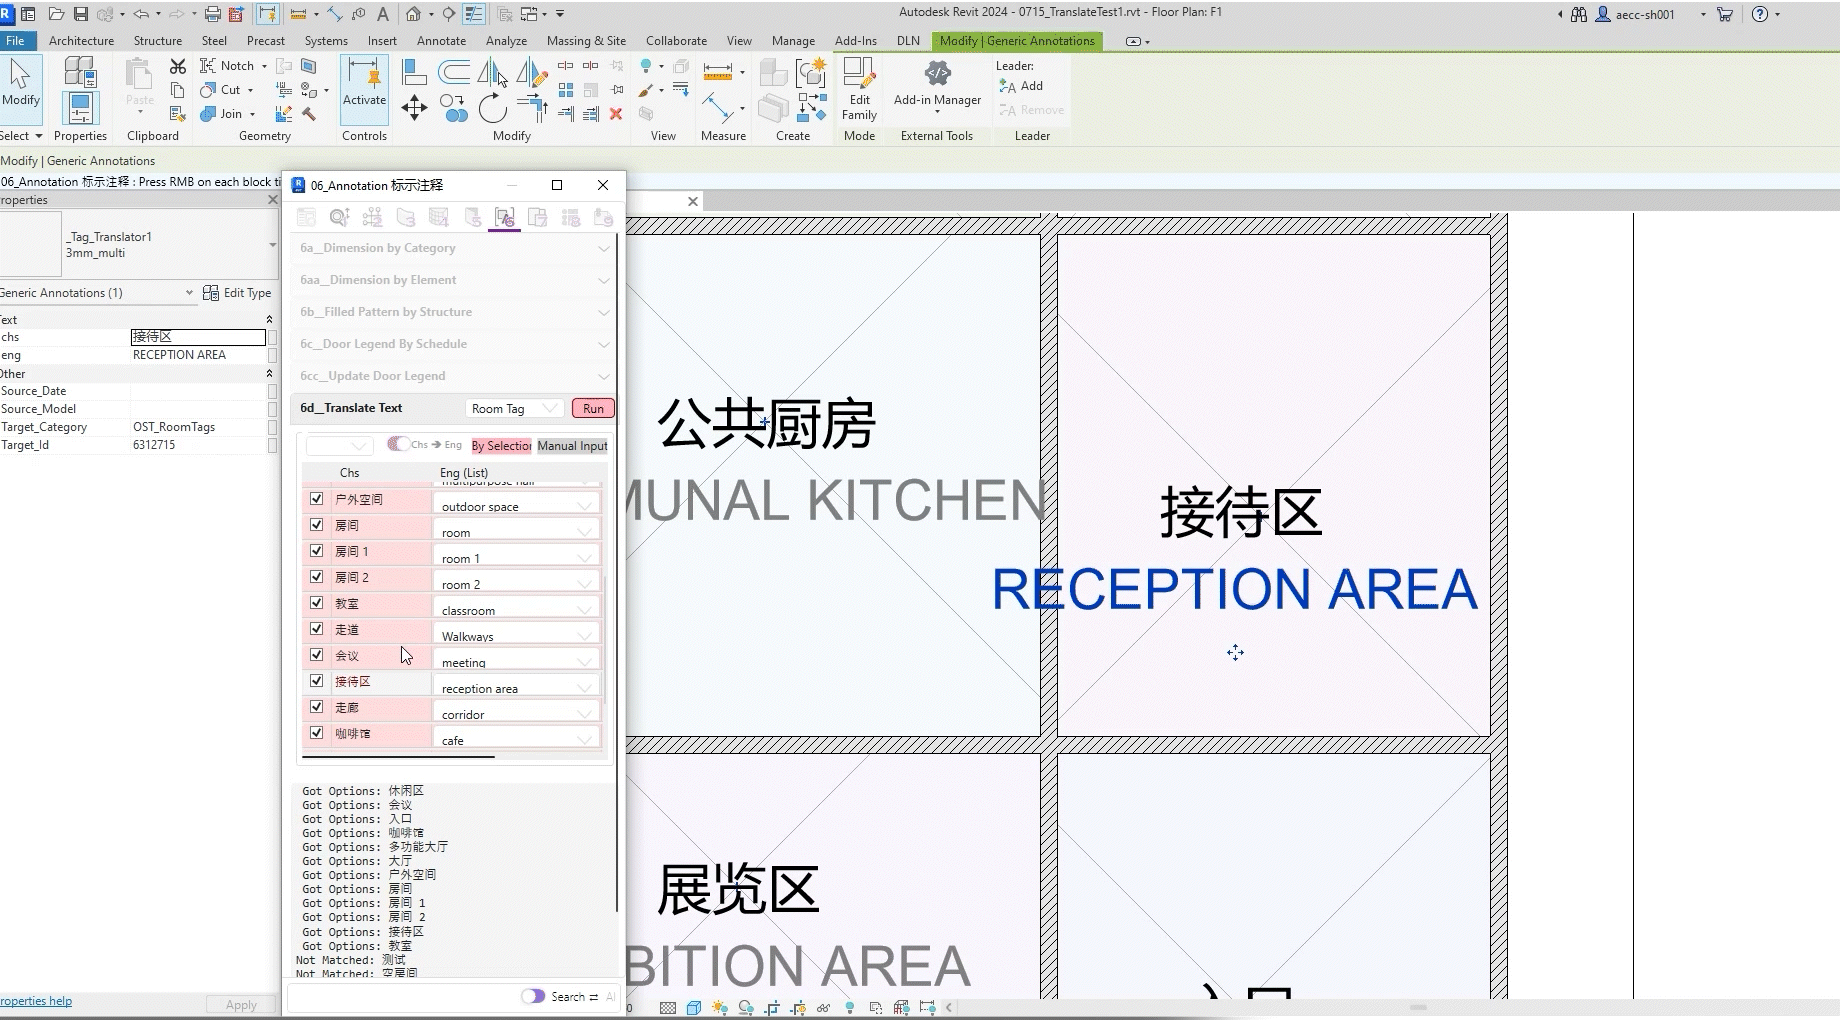Select the Move tool icon
Screen dimensions: 1840x1020
point(414,108)
